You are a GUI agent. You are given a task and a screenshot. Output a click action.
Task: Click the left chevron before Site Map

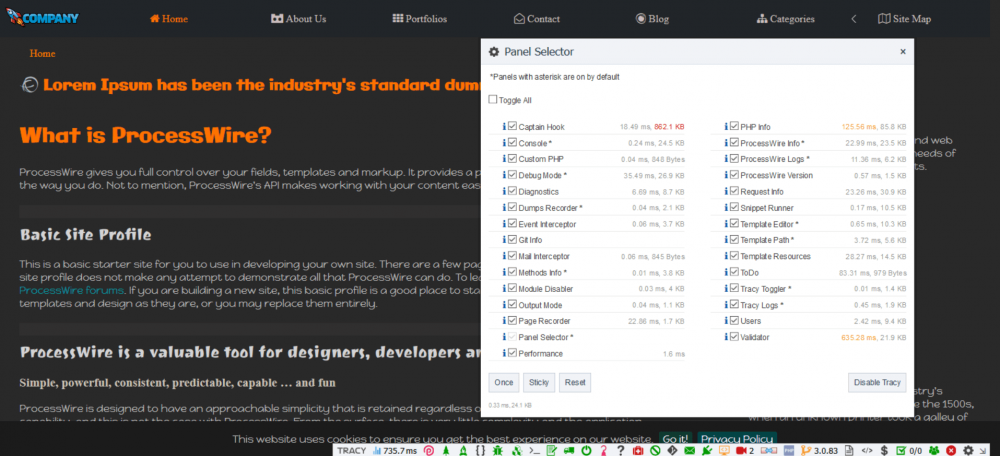coord(853,18)
